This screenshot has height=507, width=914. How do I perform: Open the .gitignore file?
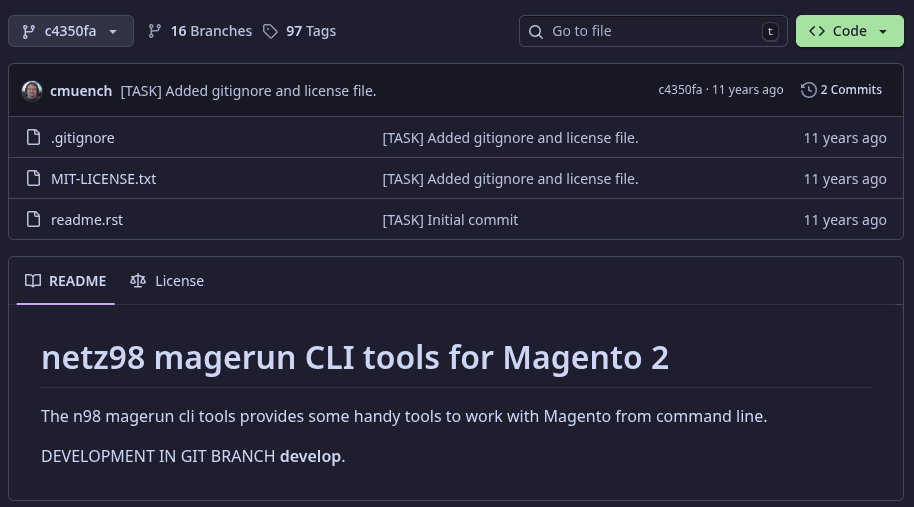point(83,138)
